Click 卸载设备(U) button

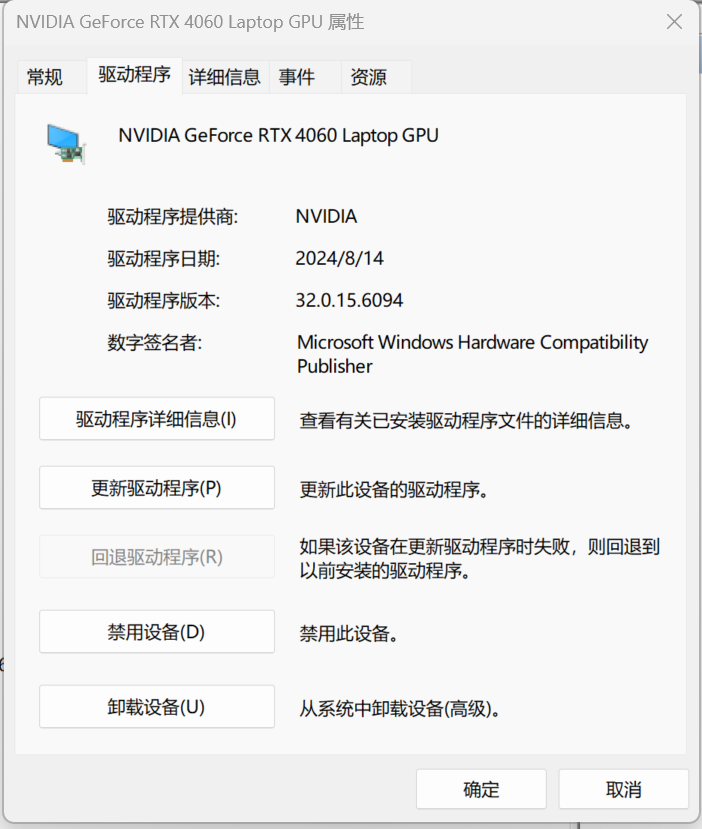pos(157,707)
